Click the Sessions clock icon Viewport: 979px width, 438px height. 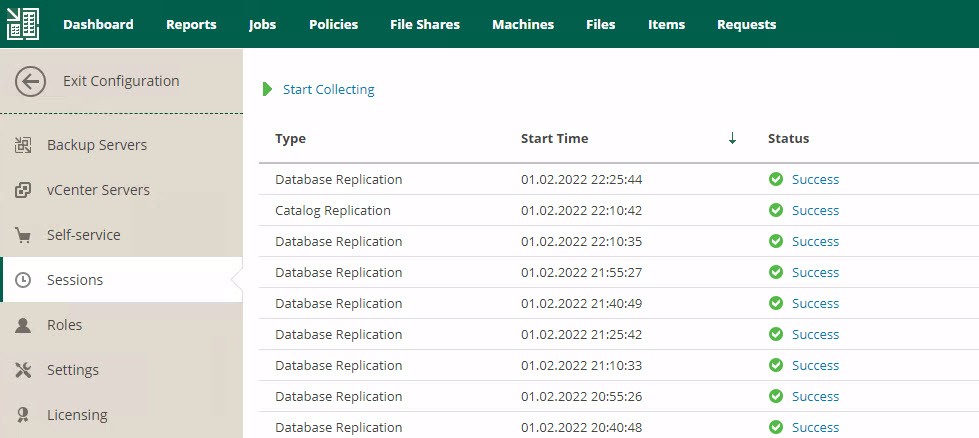[x=23, y=280]
